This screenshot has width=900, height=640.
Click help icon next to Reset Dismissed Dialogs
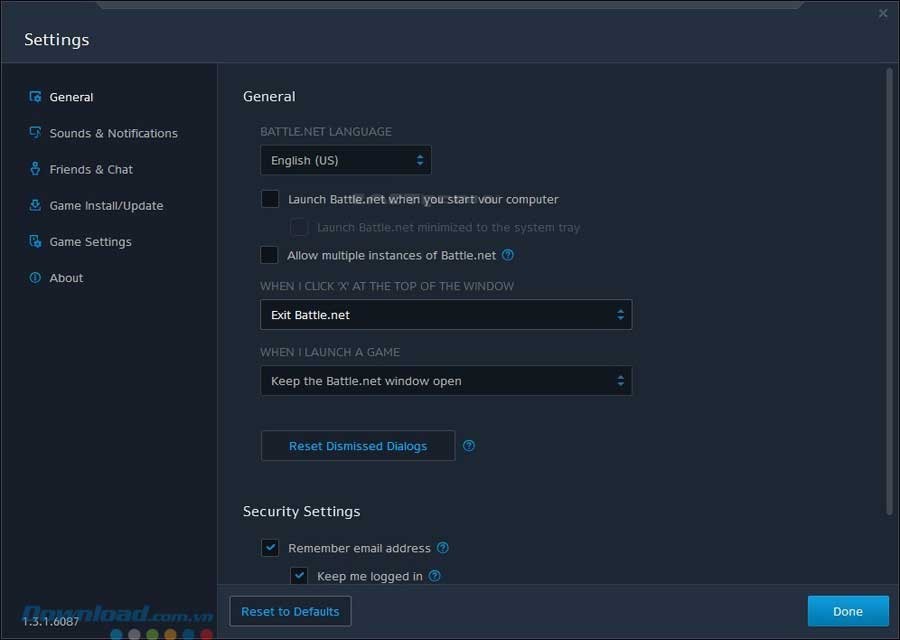[469, 446]
